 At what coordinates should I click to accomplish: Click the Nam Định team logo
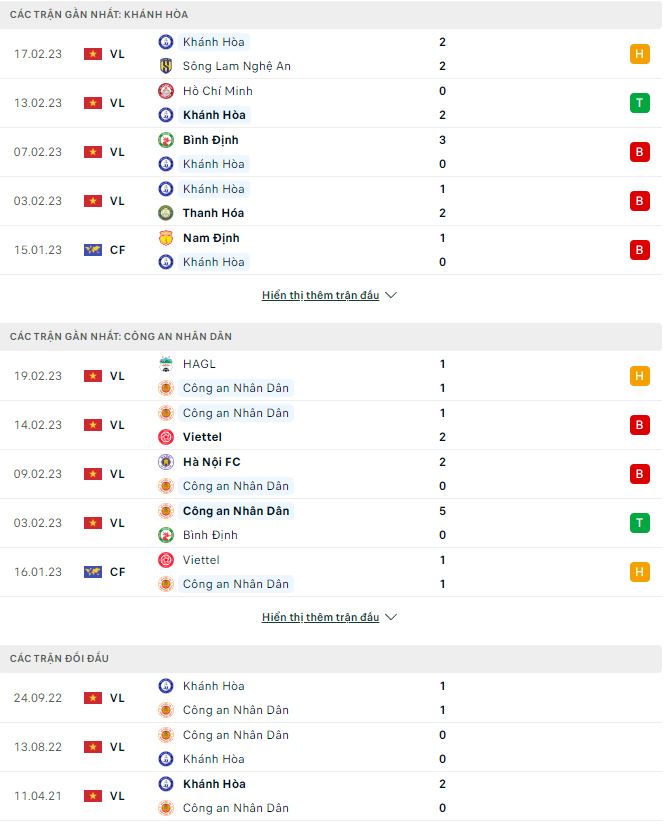click(166, 238)
